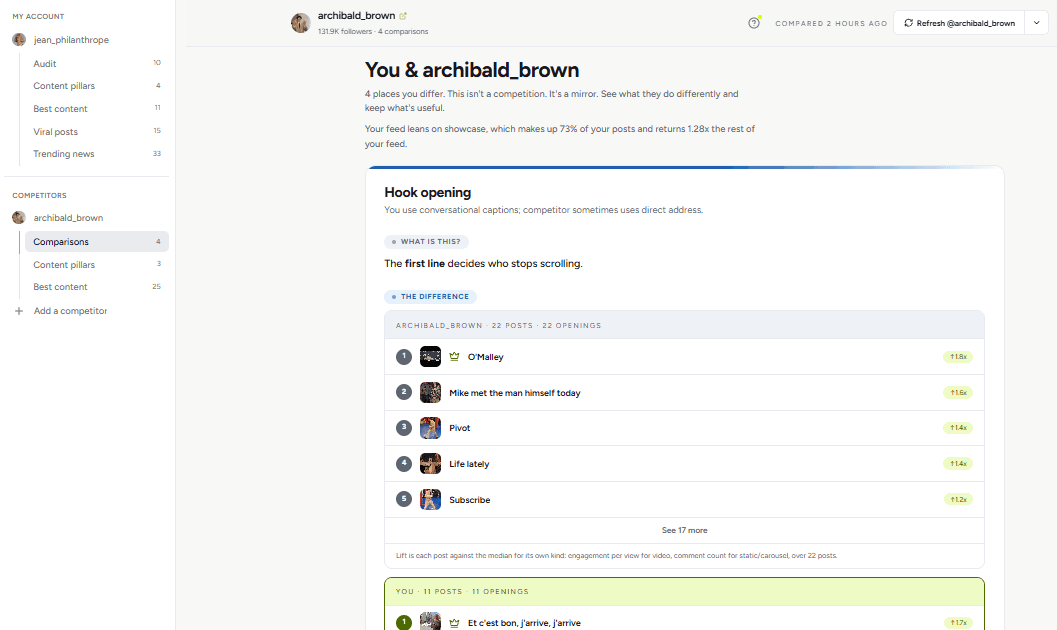Open the Audit section

click(96, 63)
